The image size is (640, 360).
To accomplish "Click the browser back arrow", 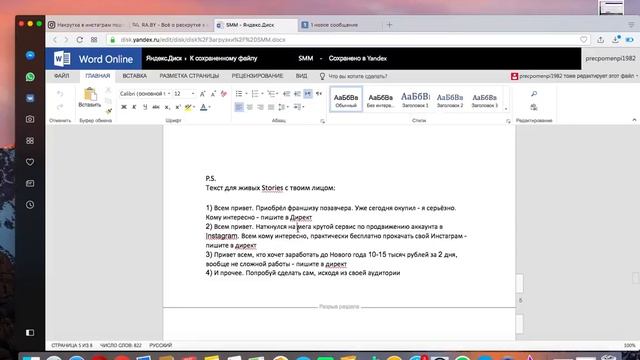I will [55, 40].
